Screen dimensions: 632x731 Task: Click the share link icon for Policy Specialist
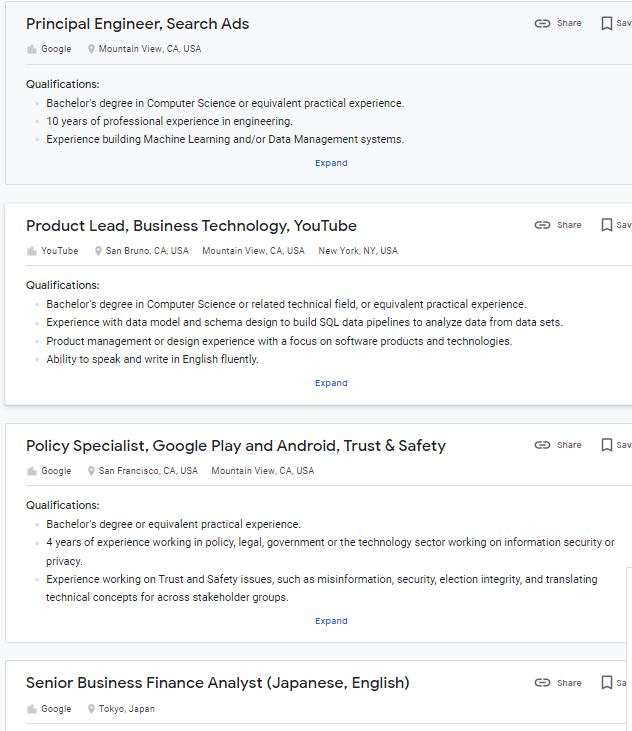coord(543,445)
